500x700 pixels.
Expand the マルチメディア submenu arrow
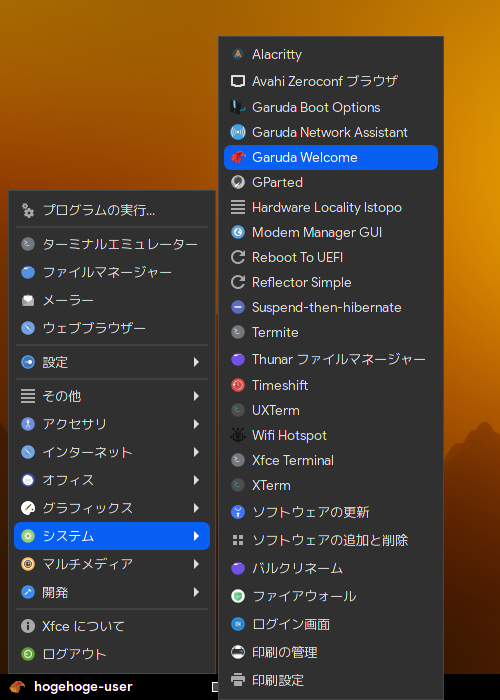pos(196,564)
